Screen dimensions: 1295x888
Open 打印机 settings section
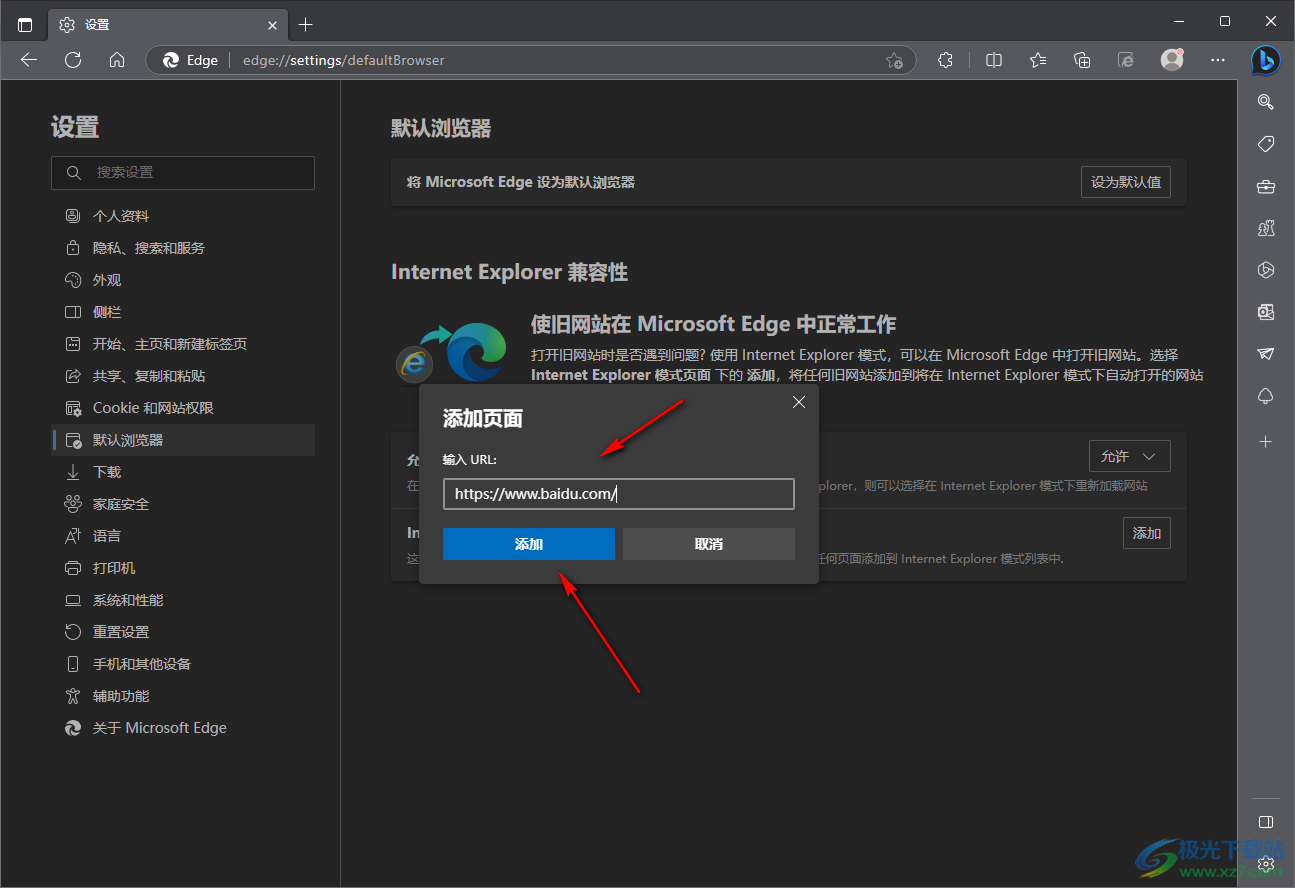click(183, 568)
